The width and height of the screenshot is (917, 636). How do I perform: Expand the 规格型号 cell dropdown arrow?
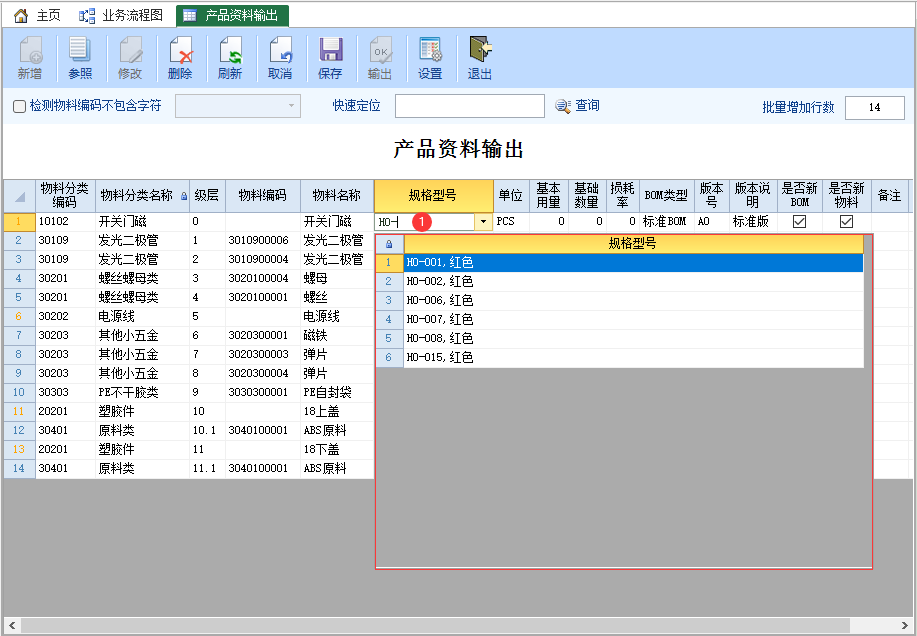coord(483,222)
